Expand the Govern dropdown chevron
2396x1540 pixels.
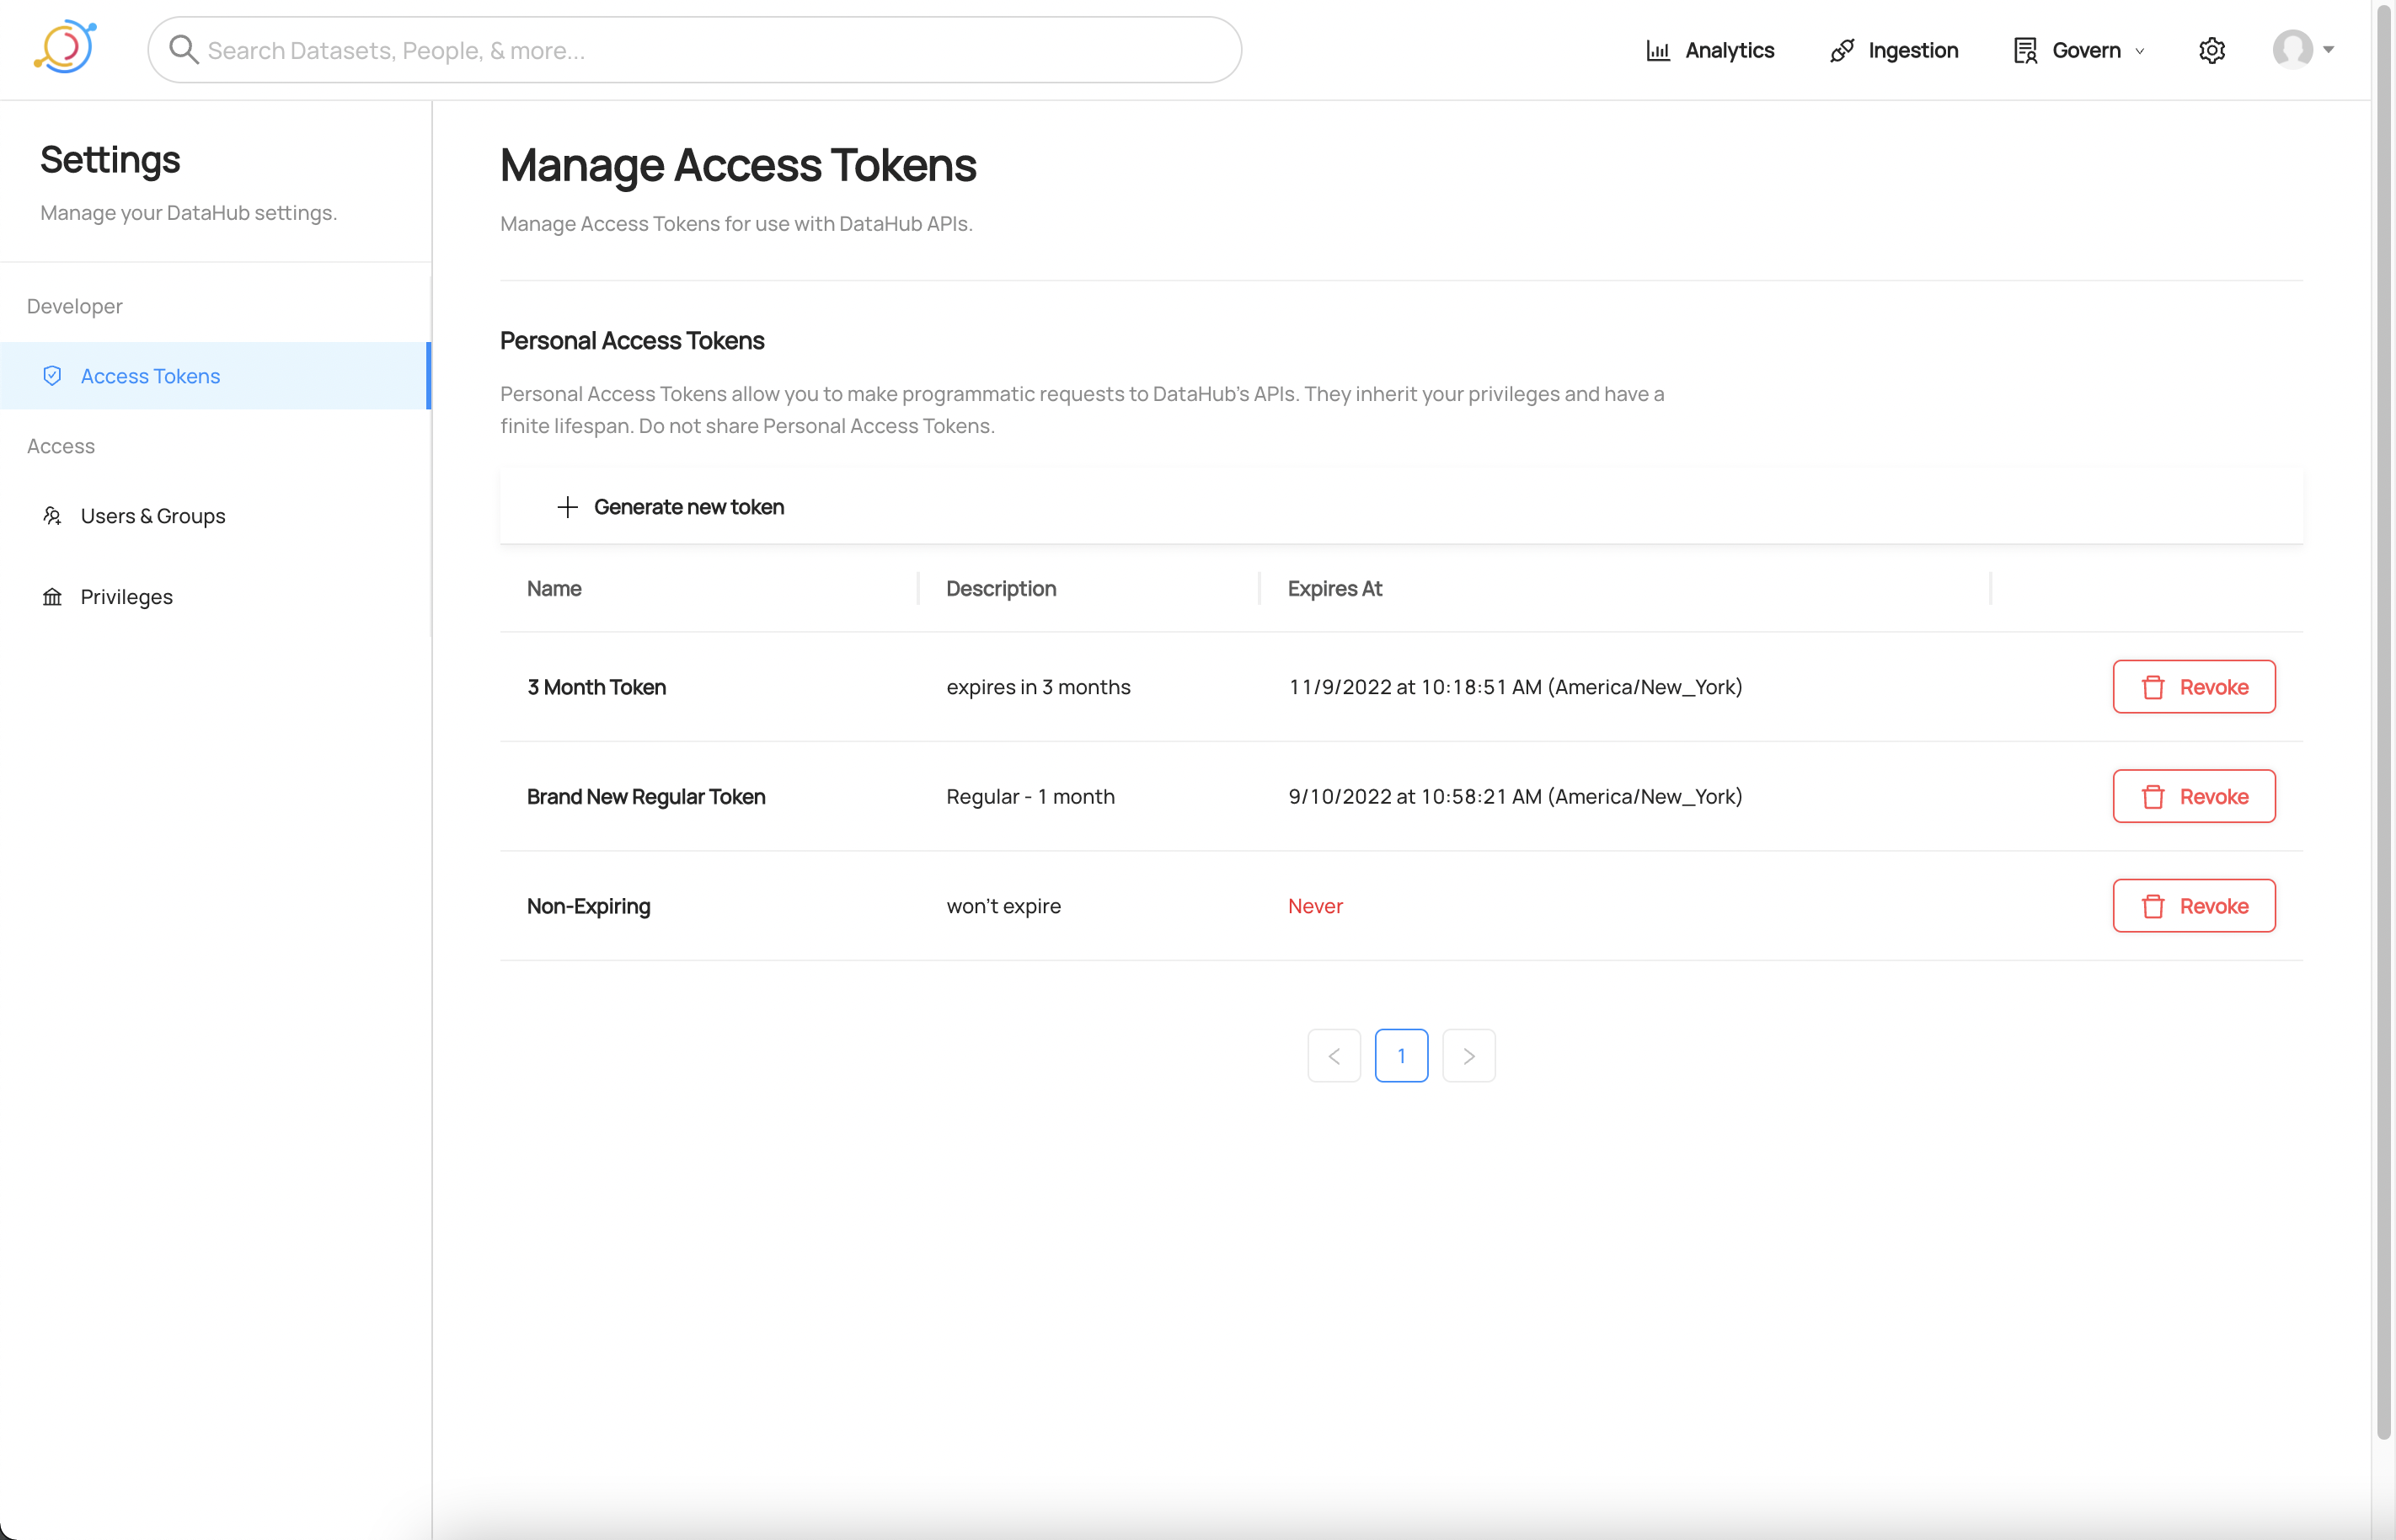point(2140,51)
